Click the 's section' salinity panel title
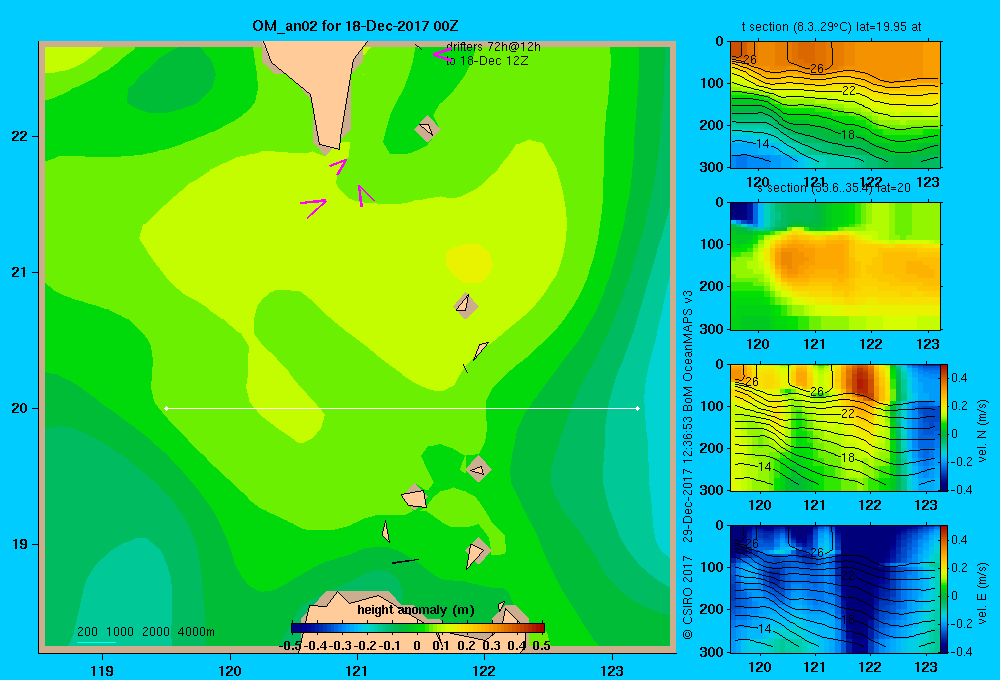Viewport: 1000px width, 680px height. coord(834,188)
